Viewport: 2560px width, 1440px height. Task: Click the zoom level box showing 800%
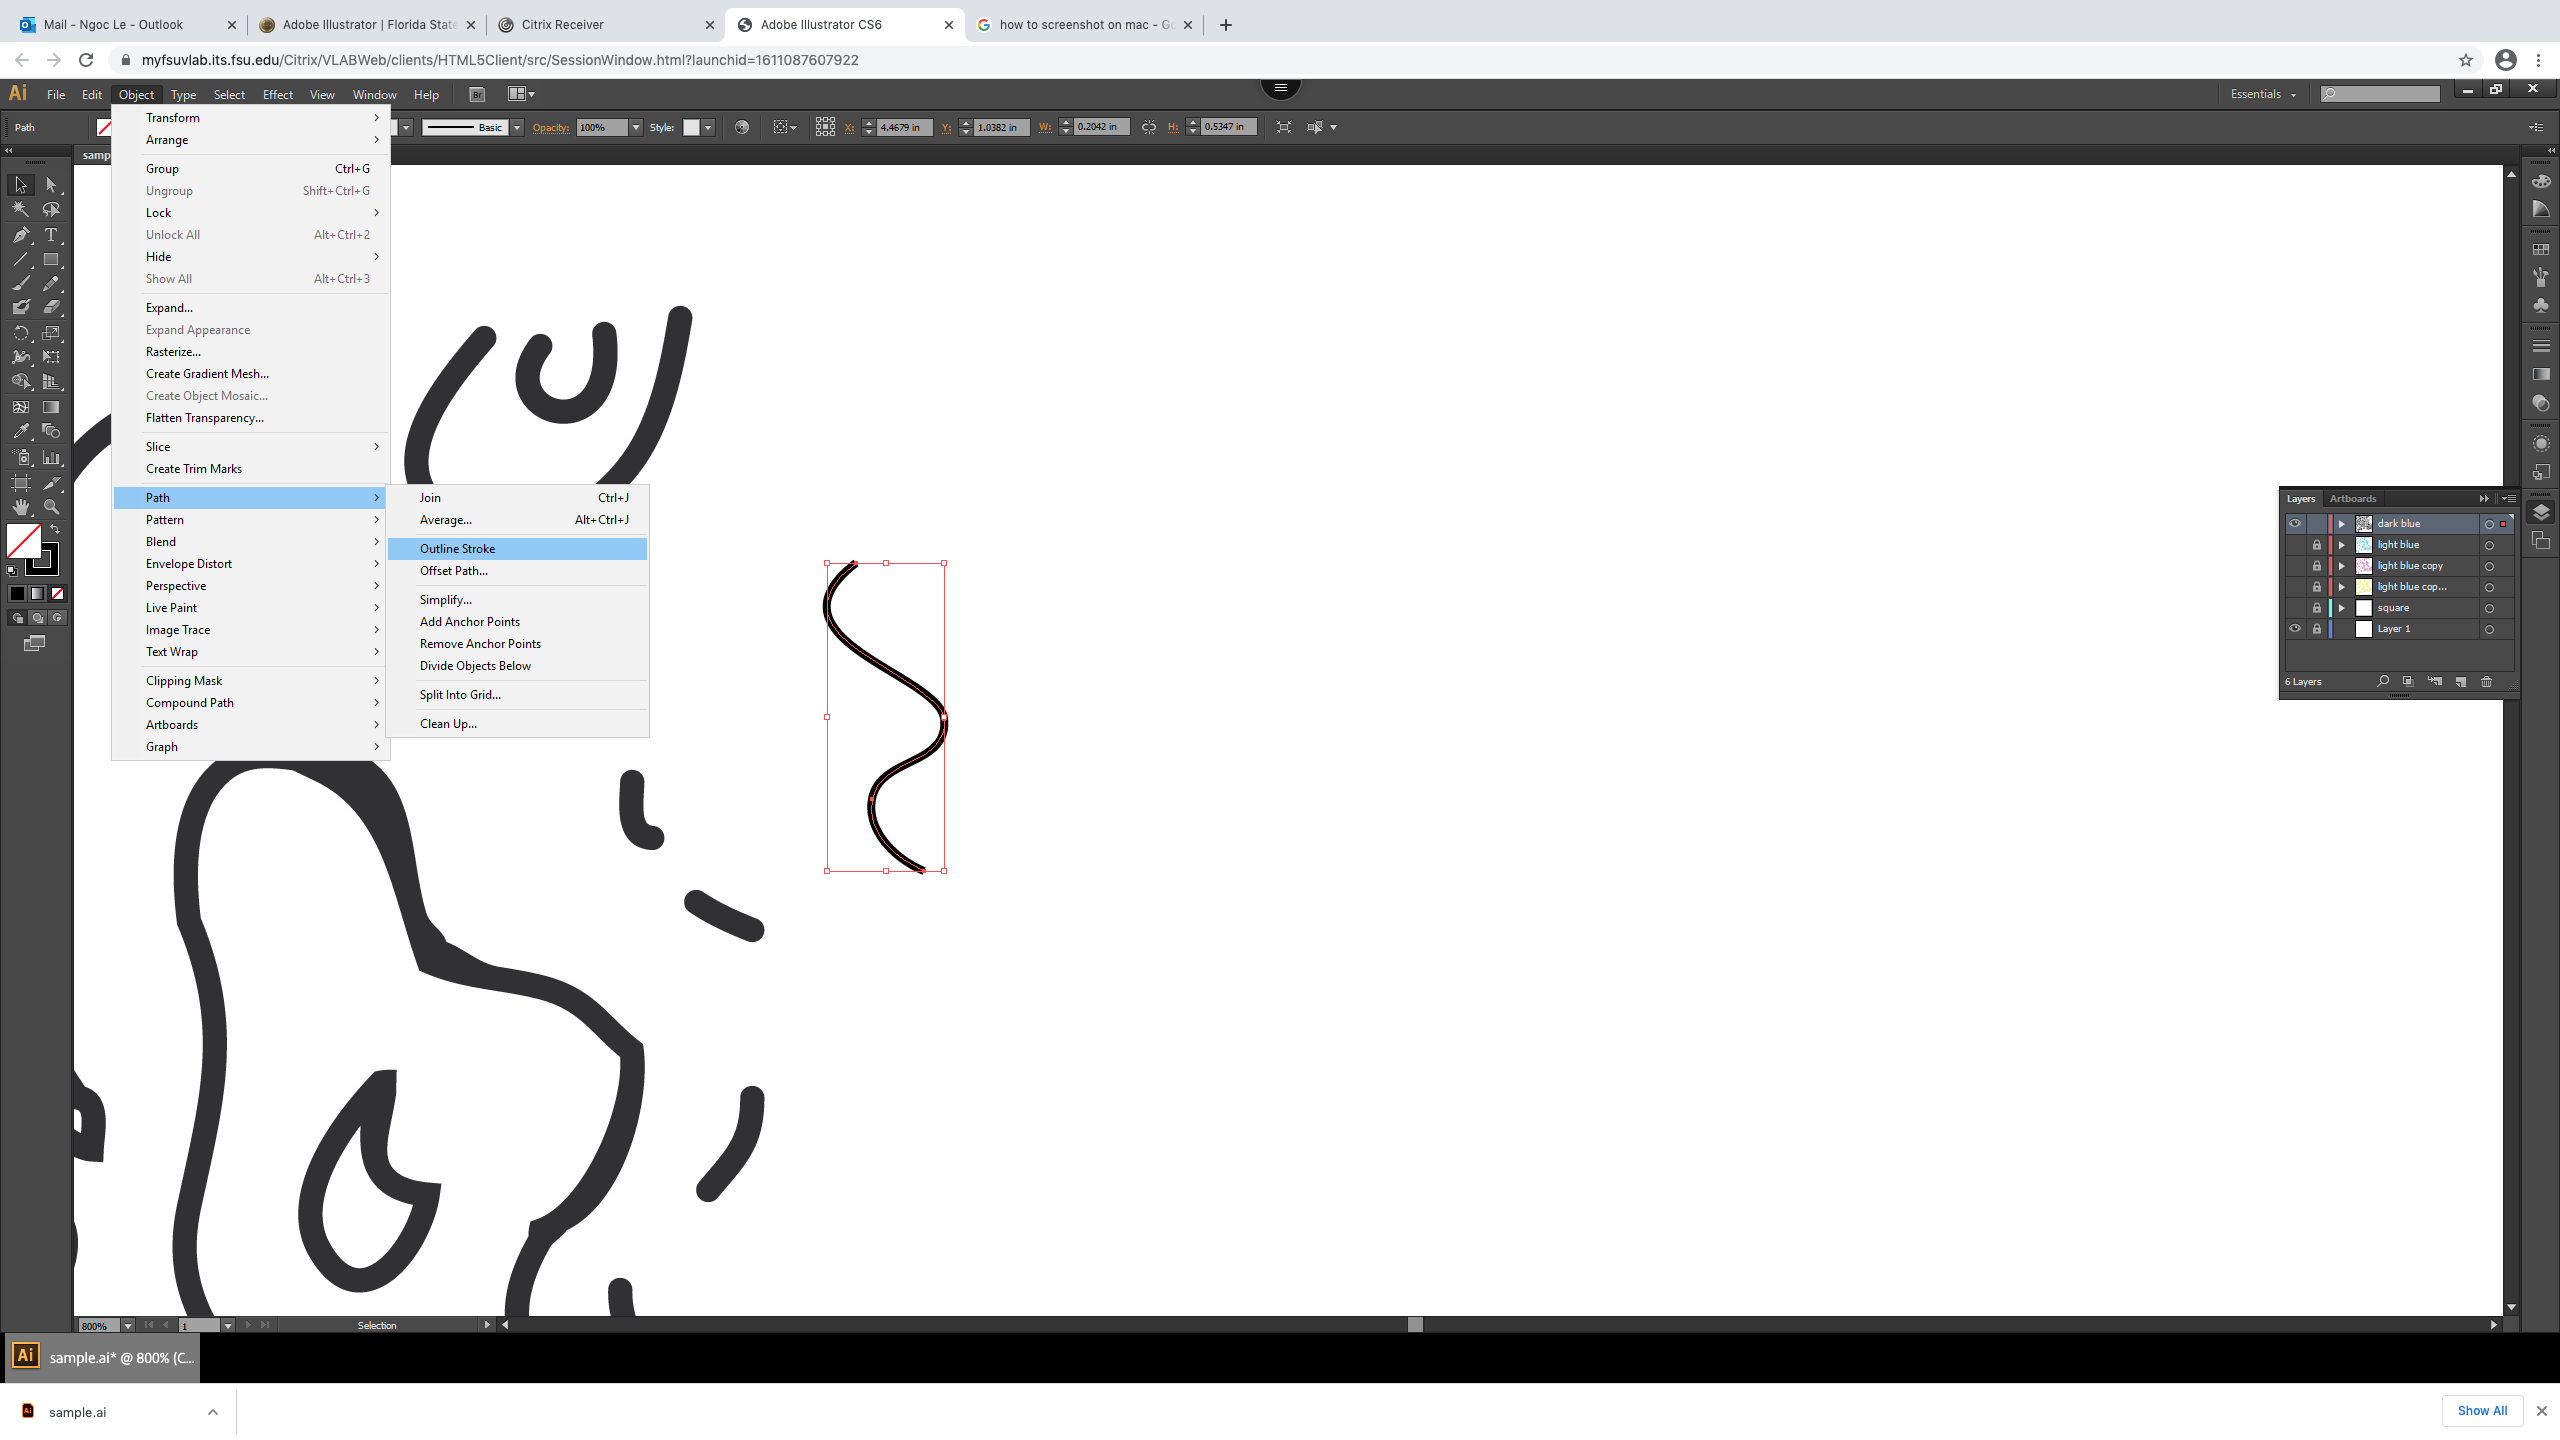[98, 1325]
